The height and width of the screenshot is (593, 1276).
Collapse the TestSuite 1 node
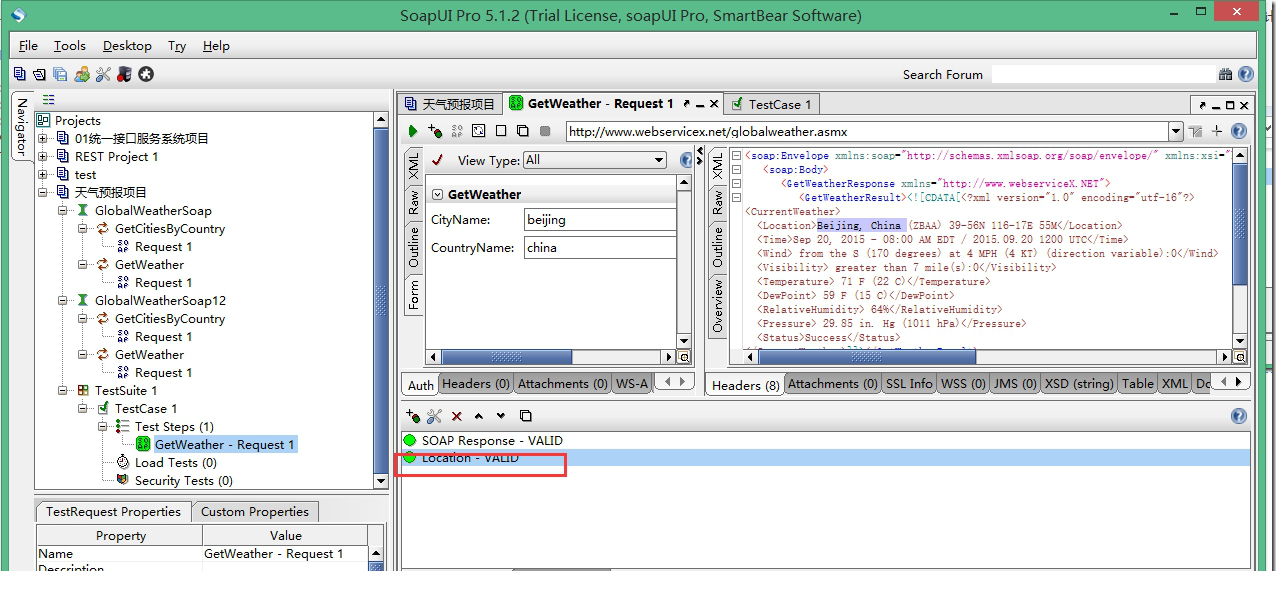coord(63,391)
